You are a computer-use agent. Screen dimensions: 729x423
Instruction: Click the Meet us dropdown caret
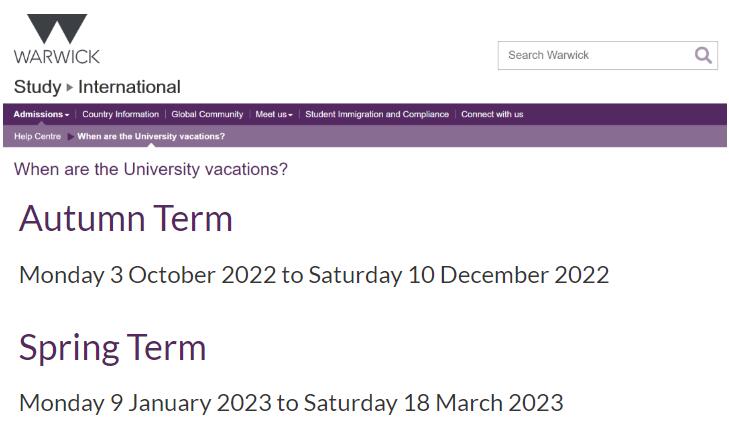tap(291, 115)
